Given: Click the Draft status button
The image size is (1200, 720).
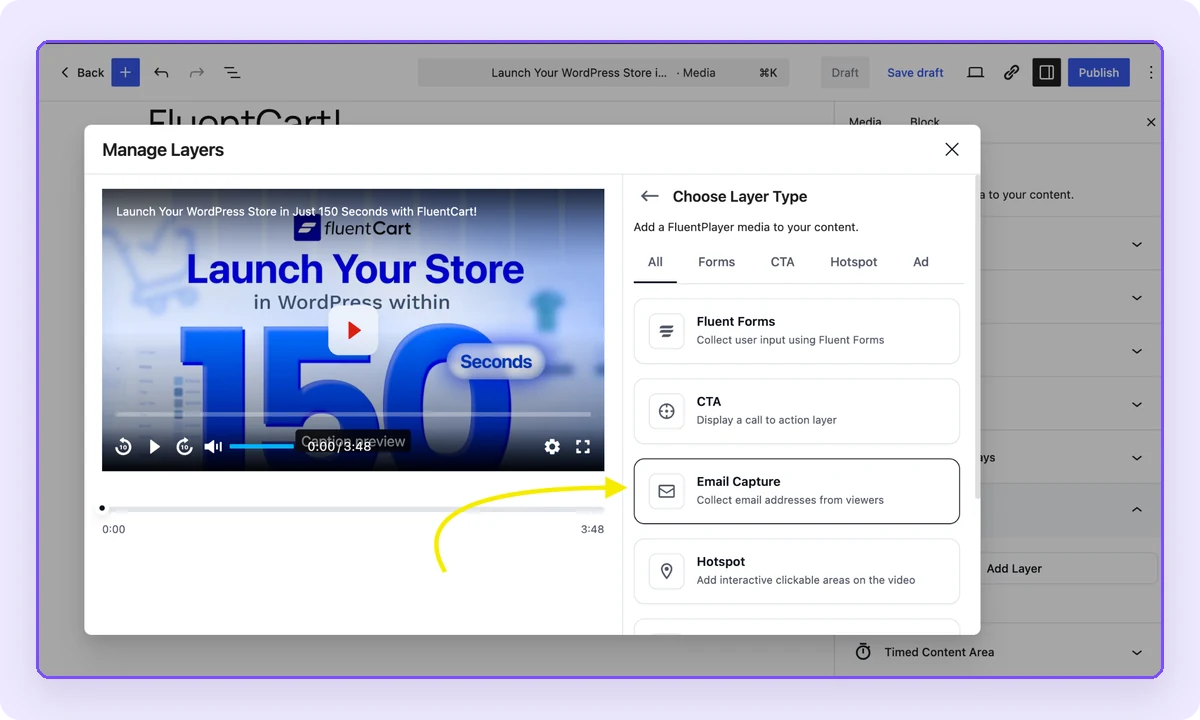Looking at the screenshot, I should (845, 73).
